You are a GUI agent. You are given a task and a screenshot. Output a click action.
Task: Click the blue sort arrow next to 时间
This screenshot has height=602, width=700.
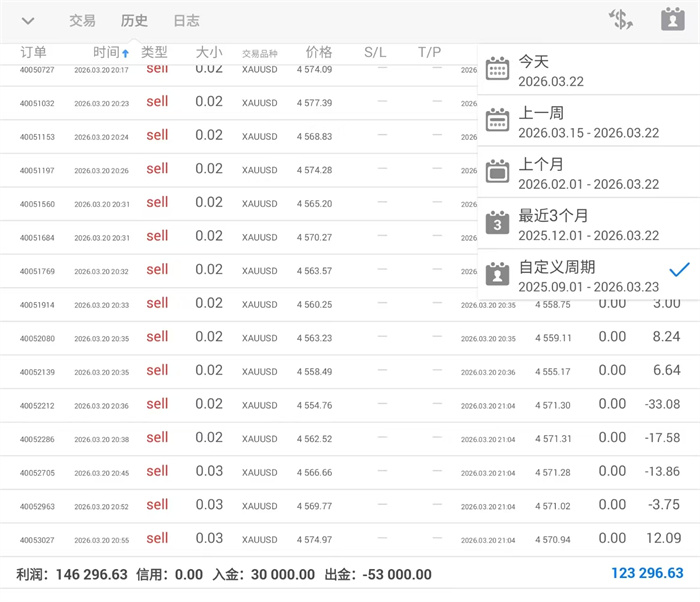[126, 53]
